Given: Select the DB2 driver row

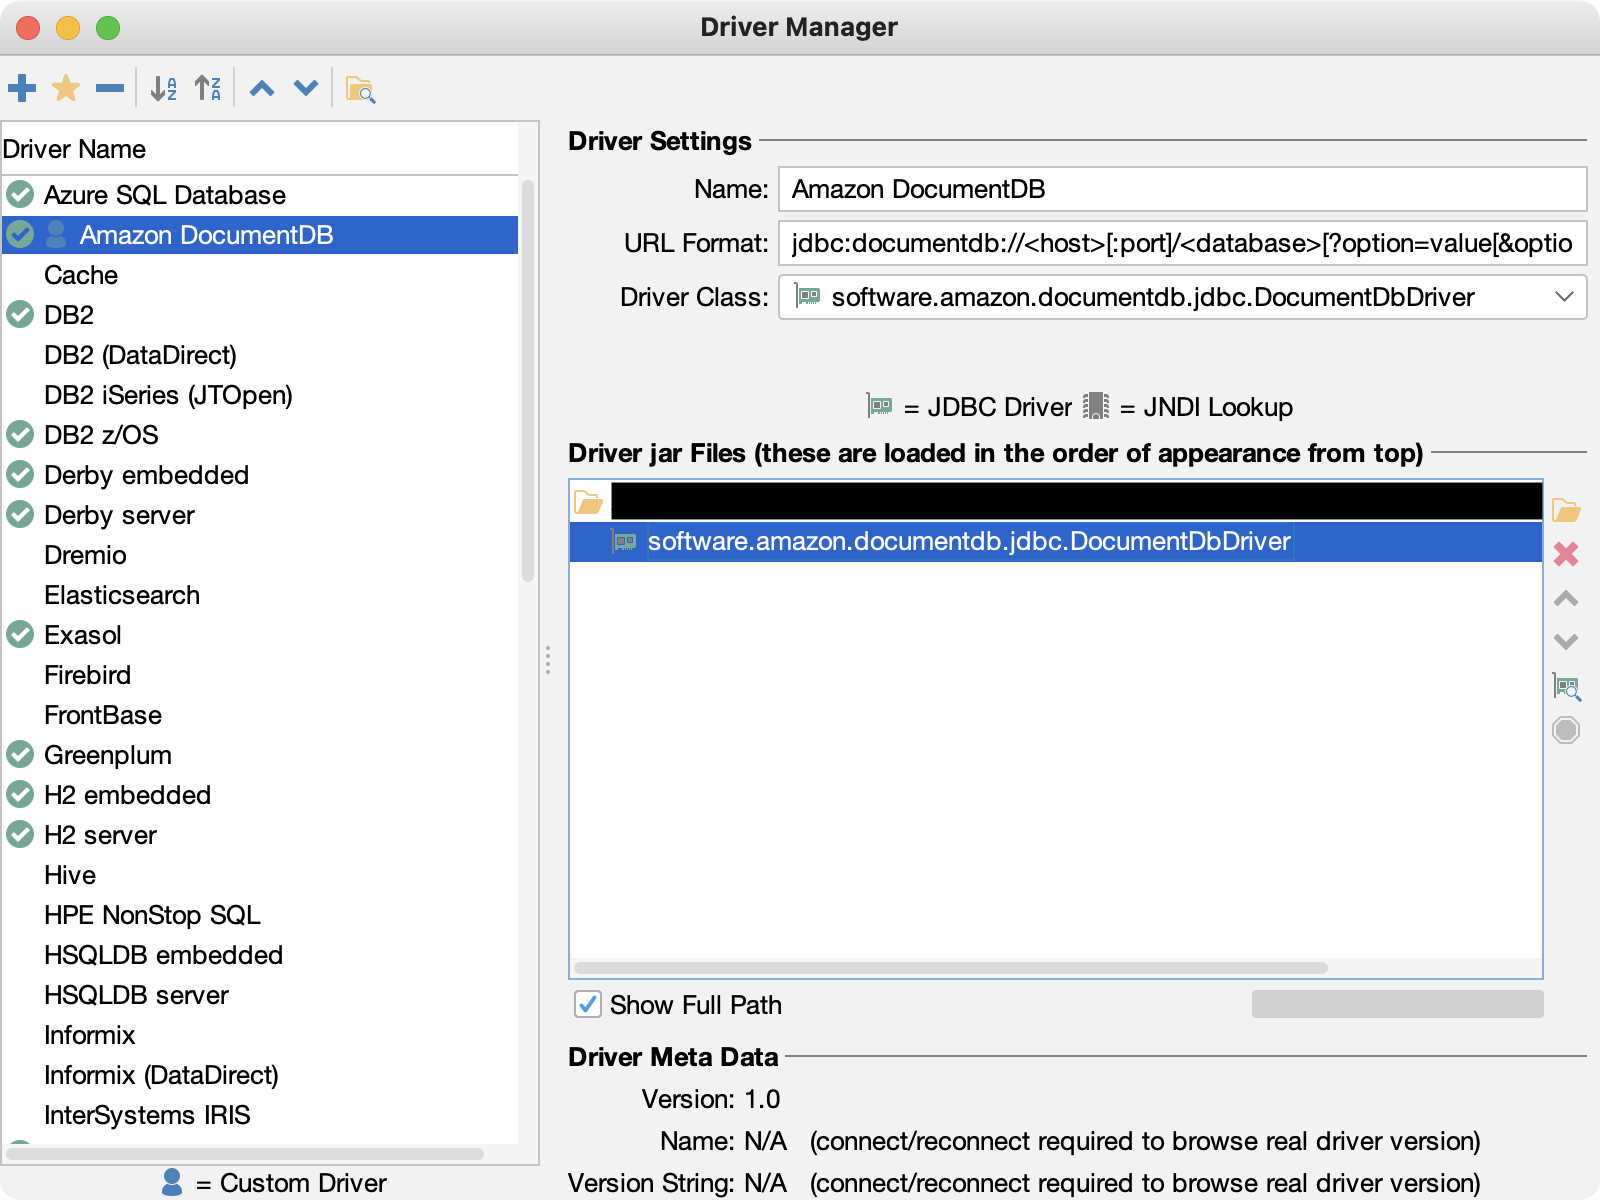Looking at the screenshot, I should tap(260, 315).
